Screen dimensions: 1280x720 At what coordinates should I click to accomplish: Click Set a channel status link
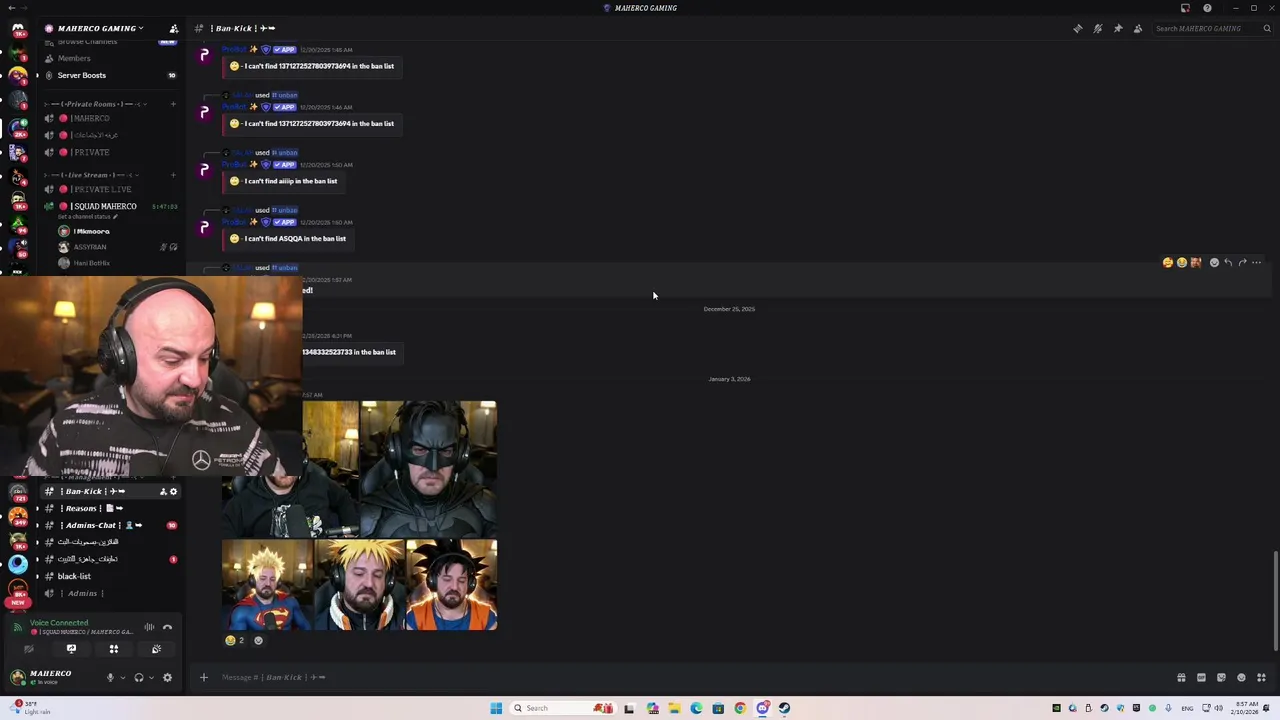pos(88,217)
